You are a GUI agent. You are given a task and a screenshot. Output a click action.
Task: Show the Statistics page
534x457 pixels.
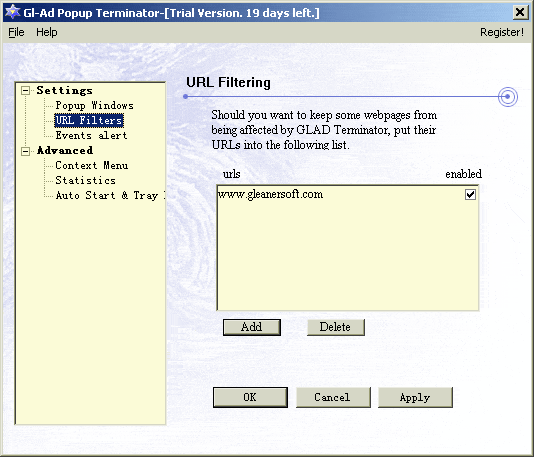[85, 180]
